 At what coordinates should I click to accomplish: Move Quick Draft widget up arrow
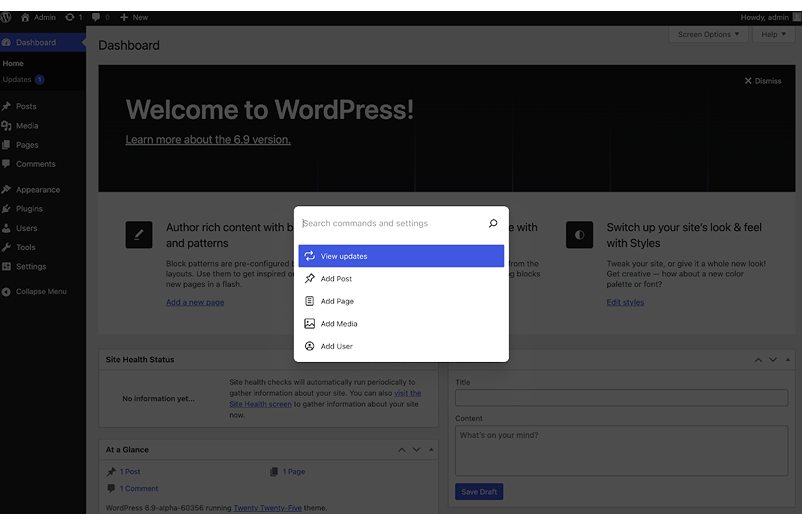tap(759, 360)
